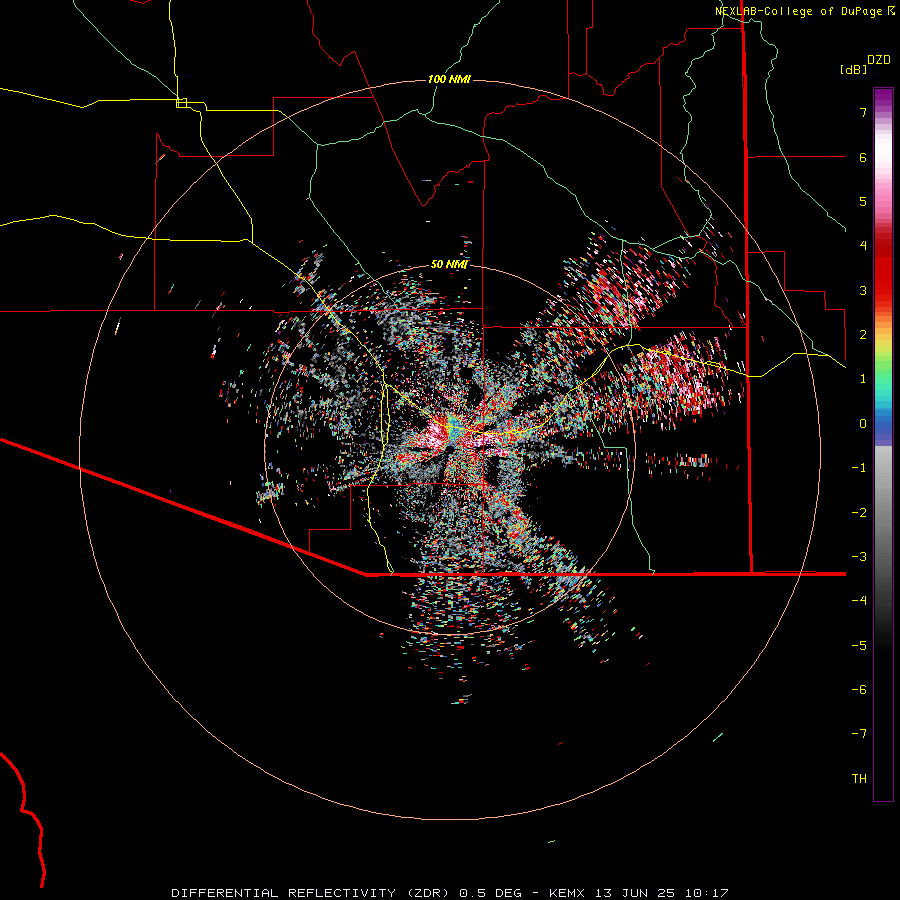
Task: Click the TH threshold label on legend
Action: [x=859, y=779]
